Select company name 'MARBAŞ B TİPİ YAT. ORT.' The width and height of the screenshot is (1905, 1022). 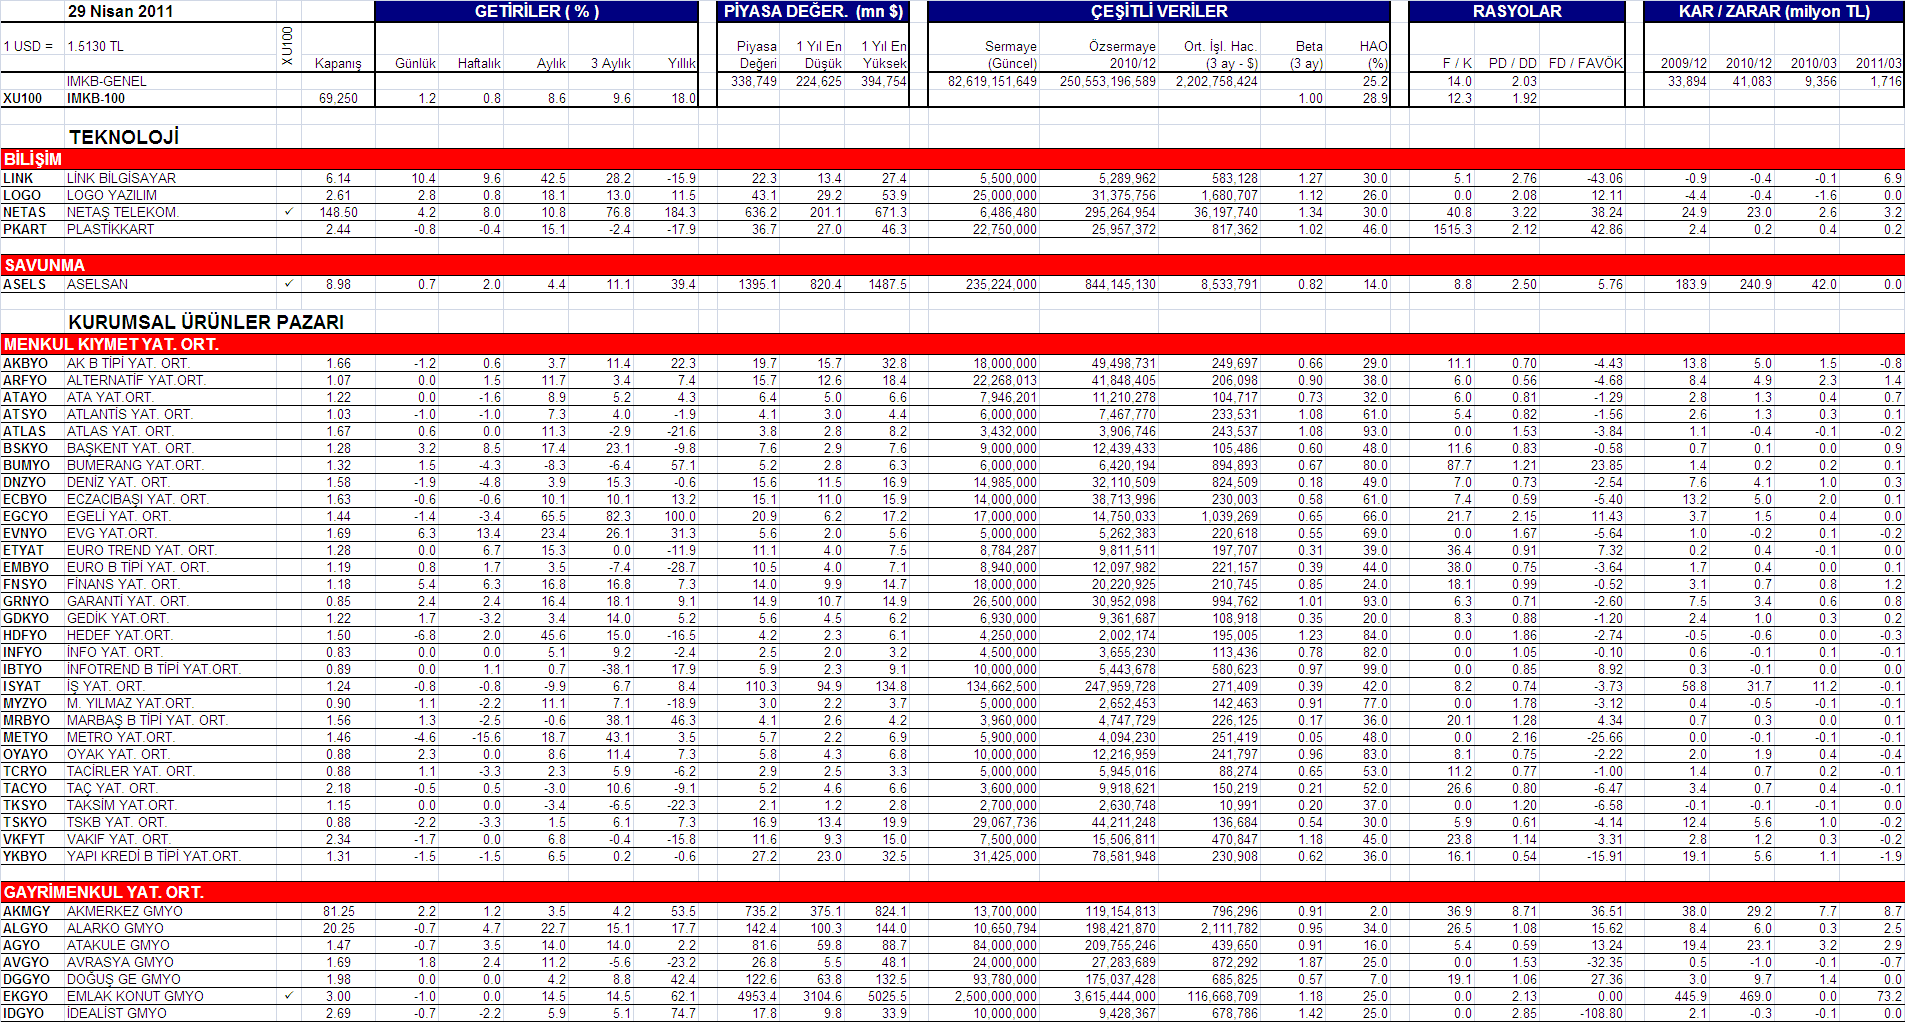click(x=147, y=720)
